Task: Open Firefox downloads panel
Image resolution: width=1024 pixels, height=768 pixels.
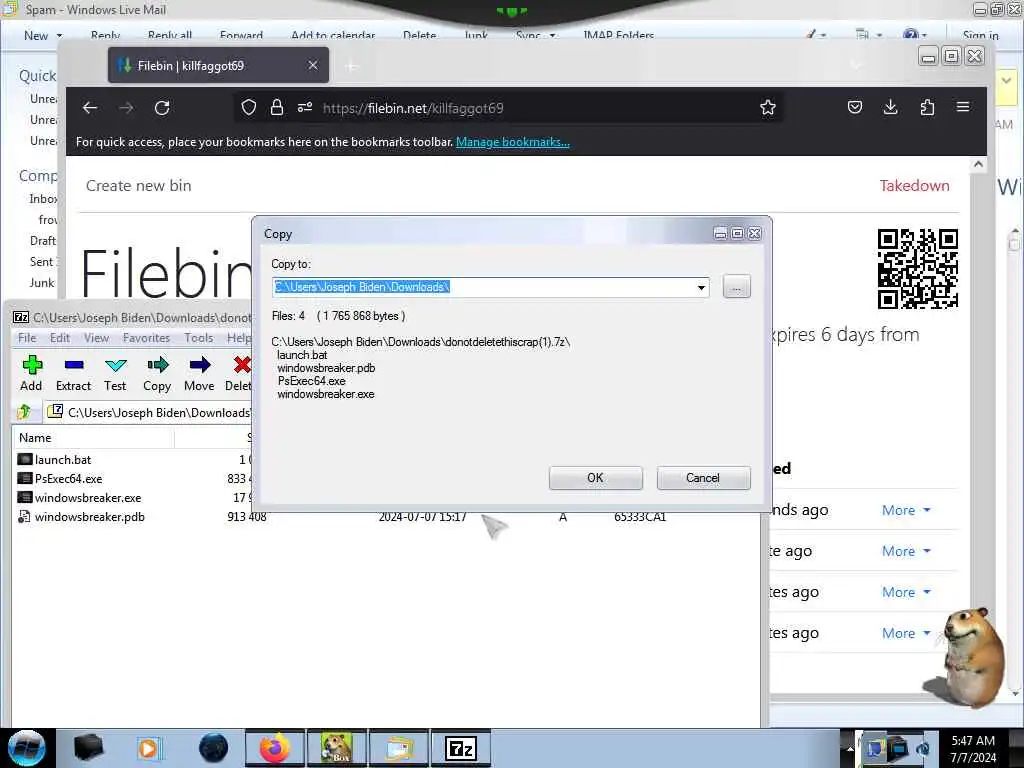Action: [x=891, y=107]
